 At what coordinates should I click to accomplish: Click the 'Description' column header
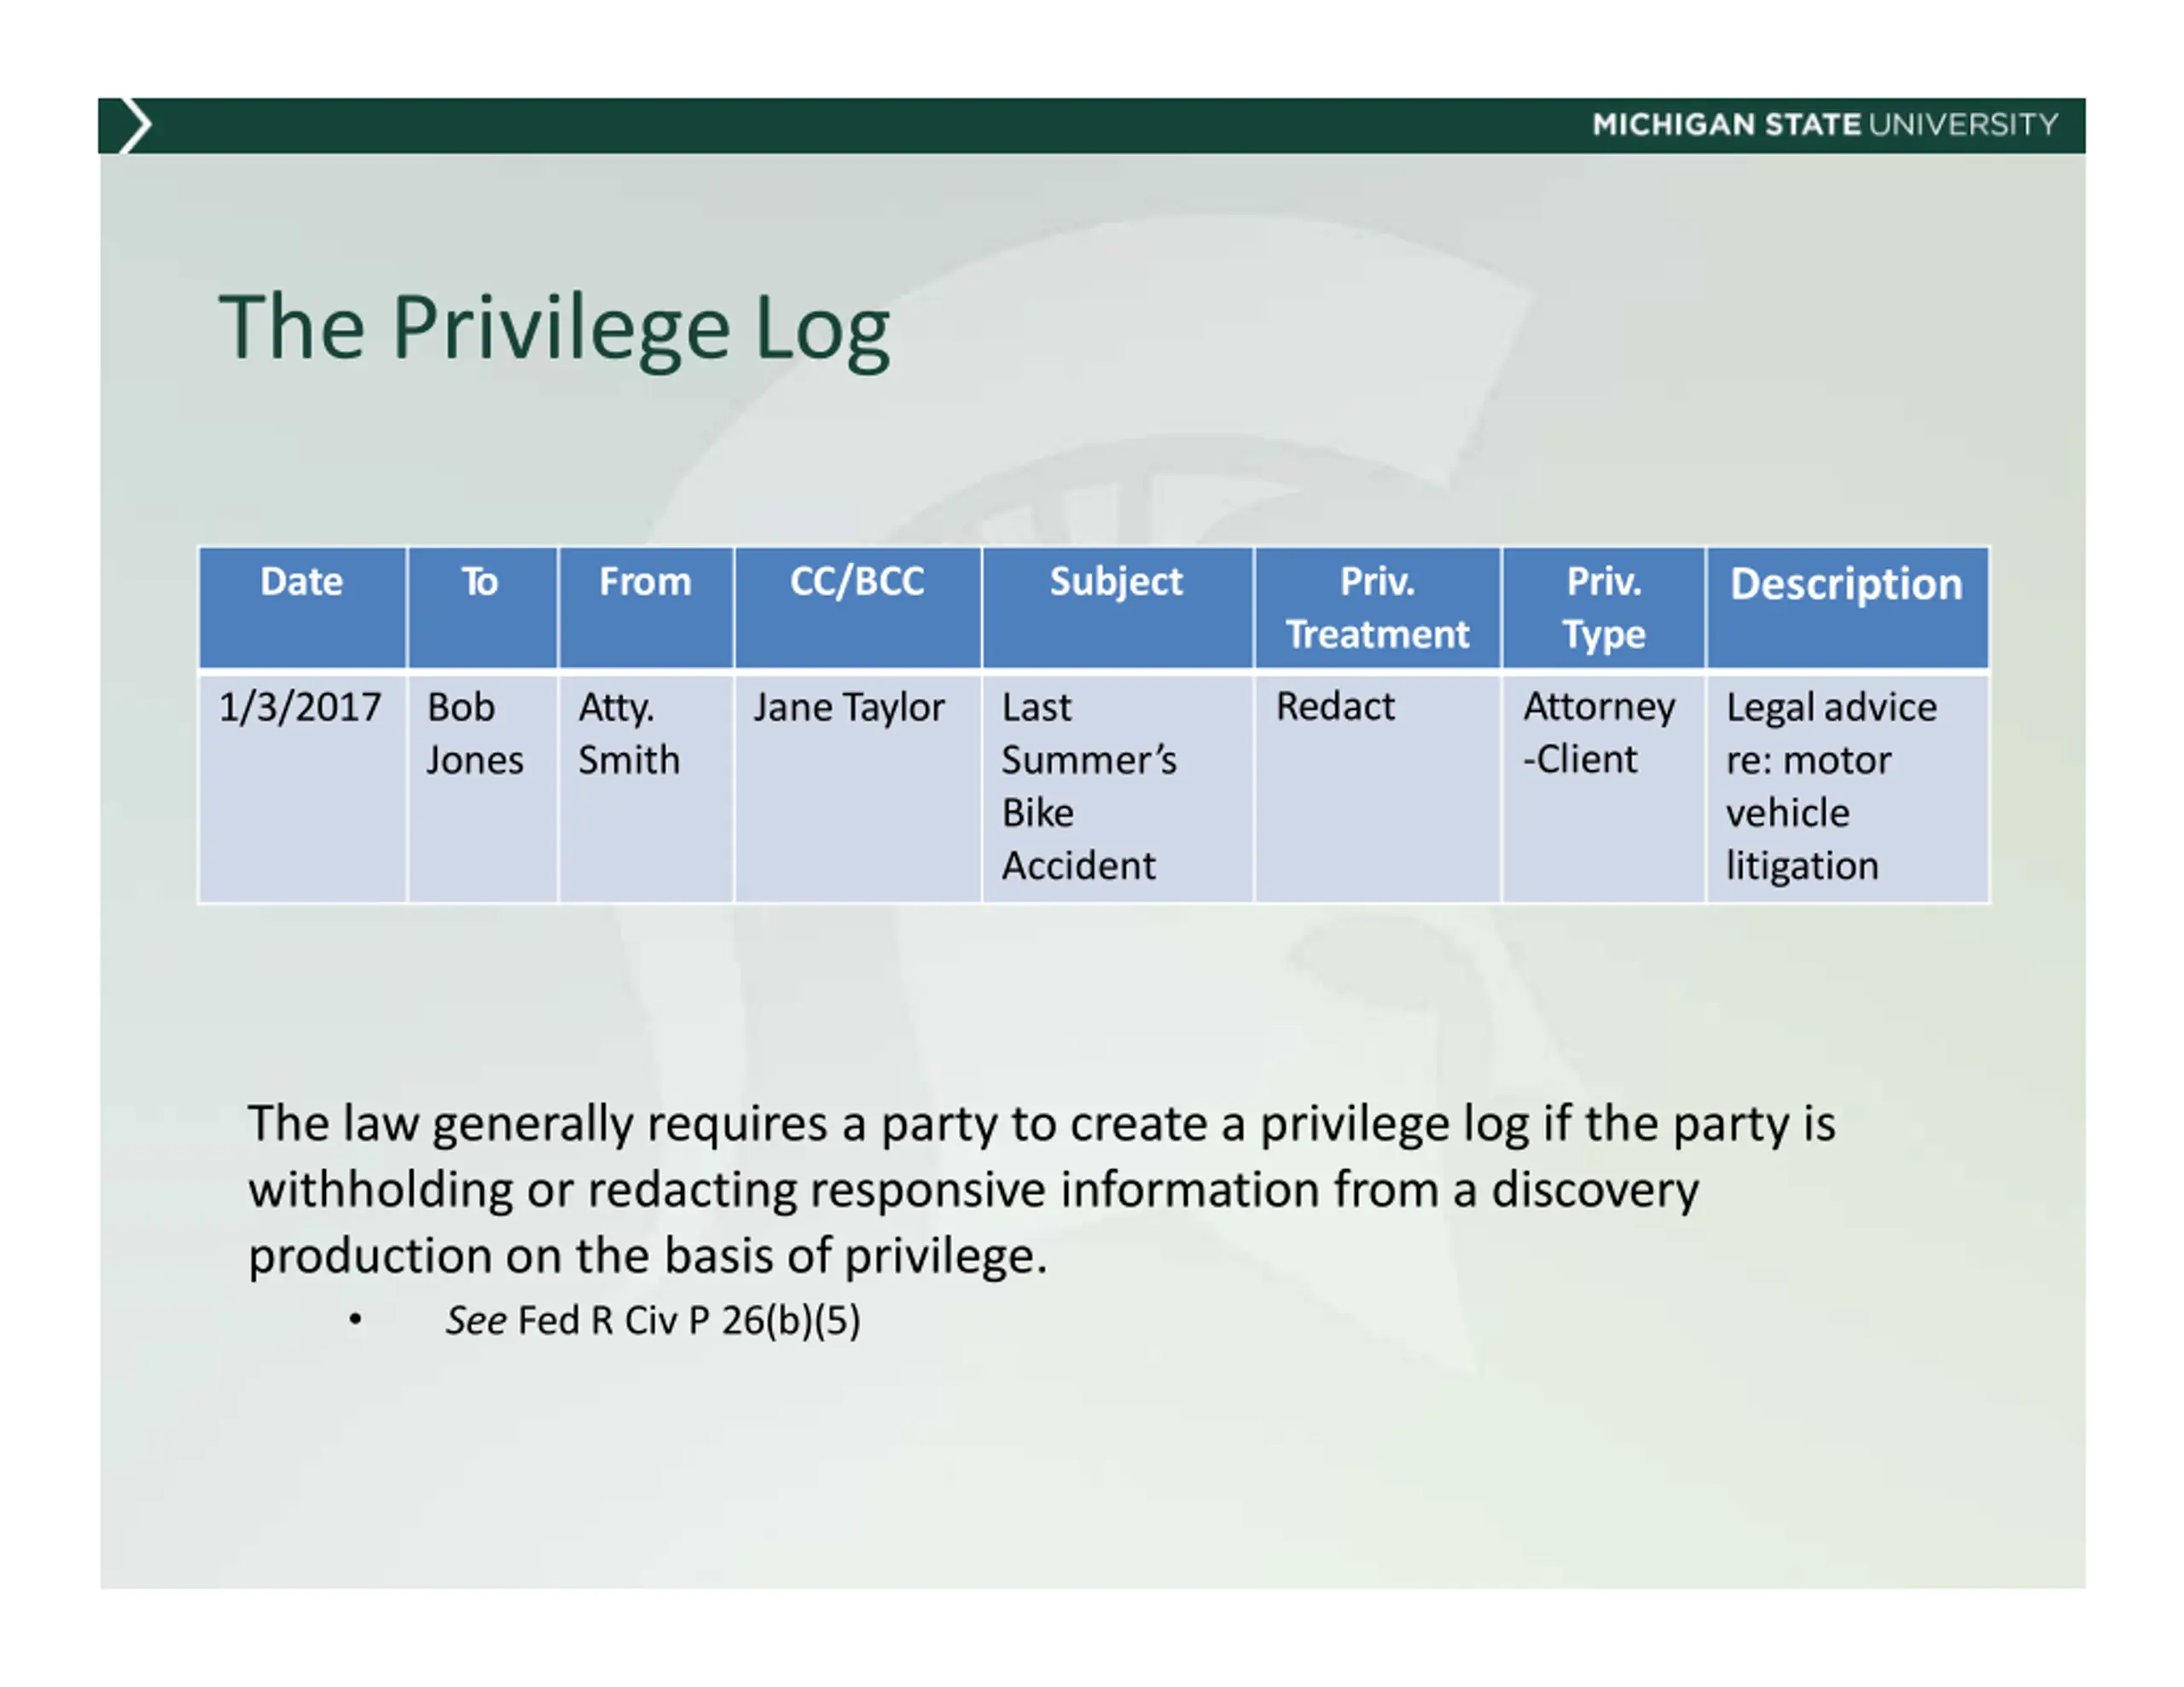coord(1847,607)
